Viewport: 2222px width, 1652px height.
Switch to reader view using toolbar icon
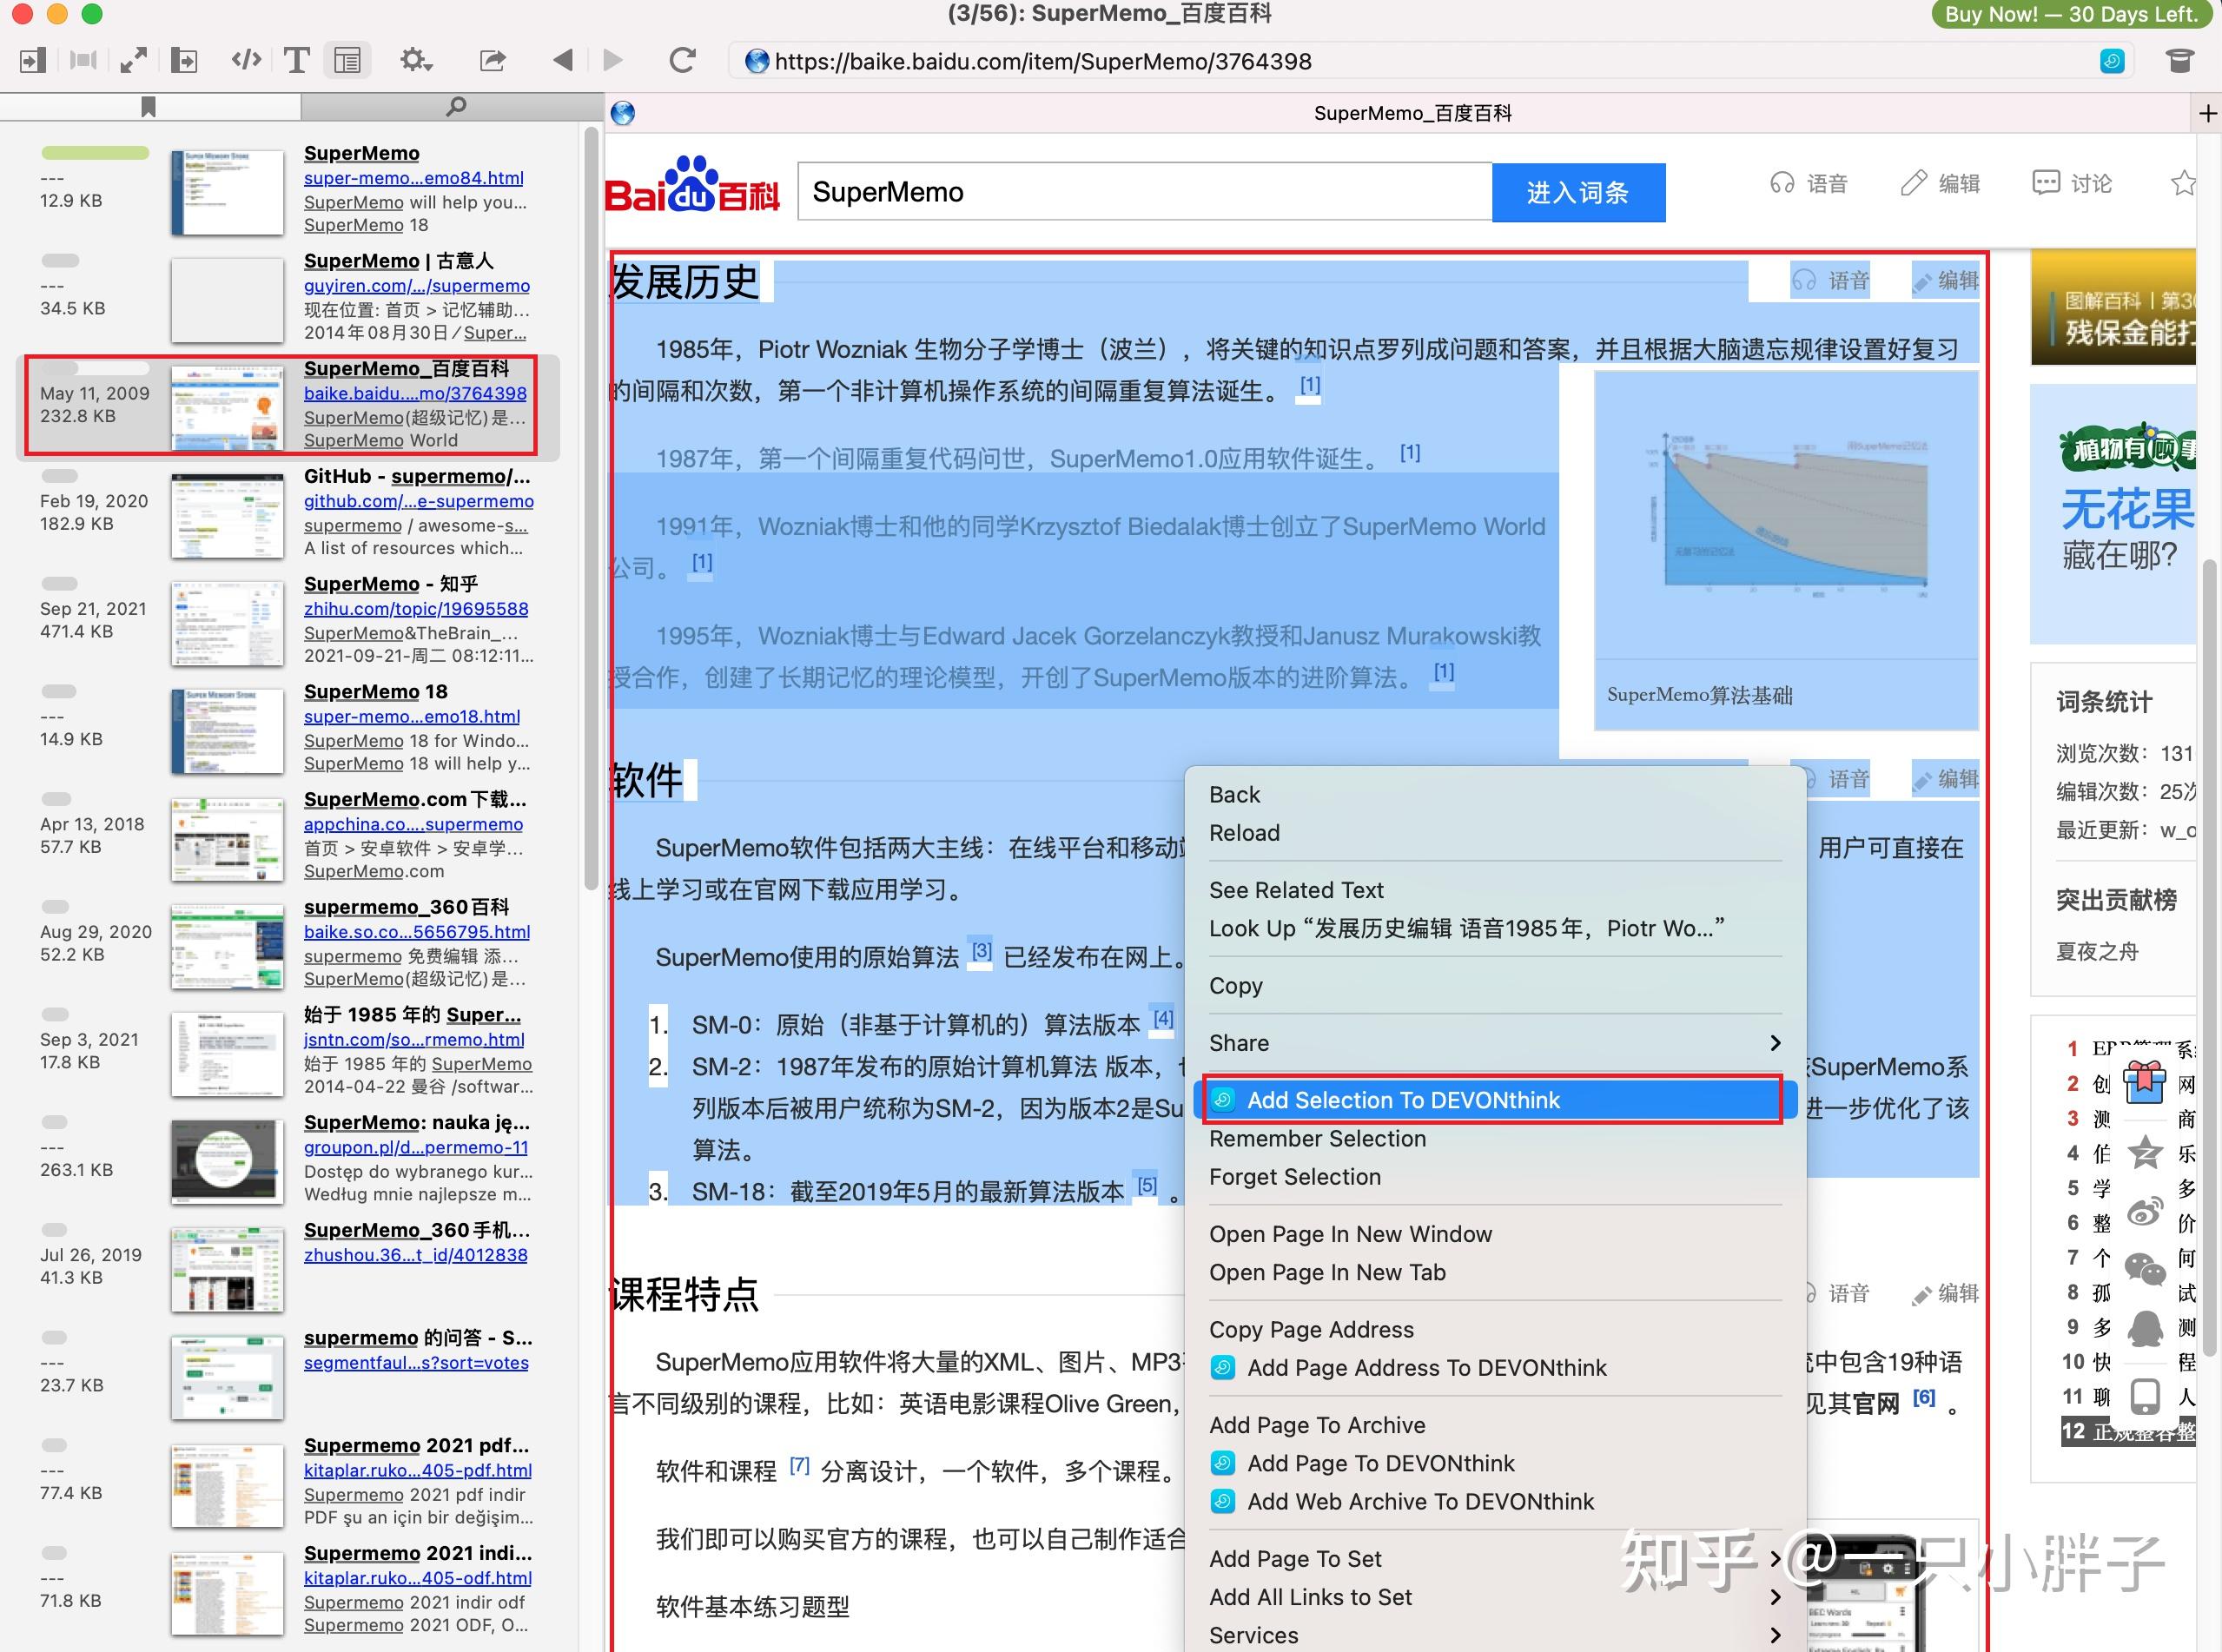click(348, 60)
